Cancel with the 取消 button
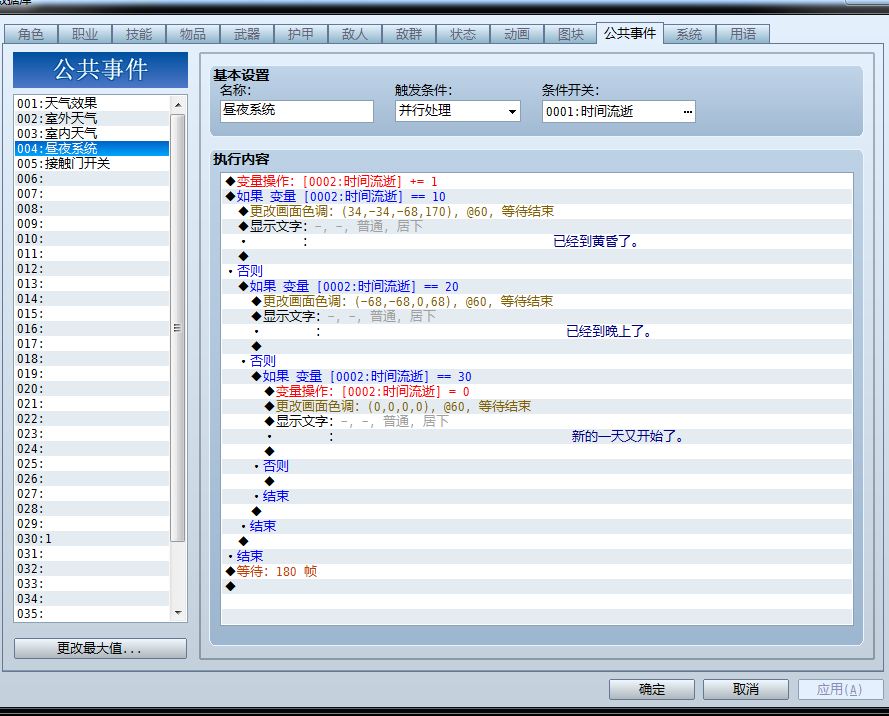The width and height of the screenshot is (889, 716). [x=746, y=689]
